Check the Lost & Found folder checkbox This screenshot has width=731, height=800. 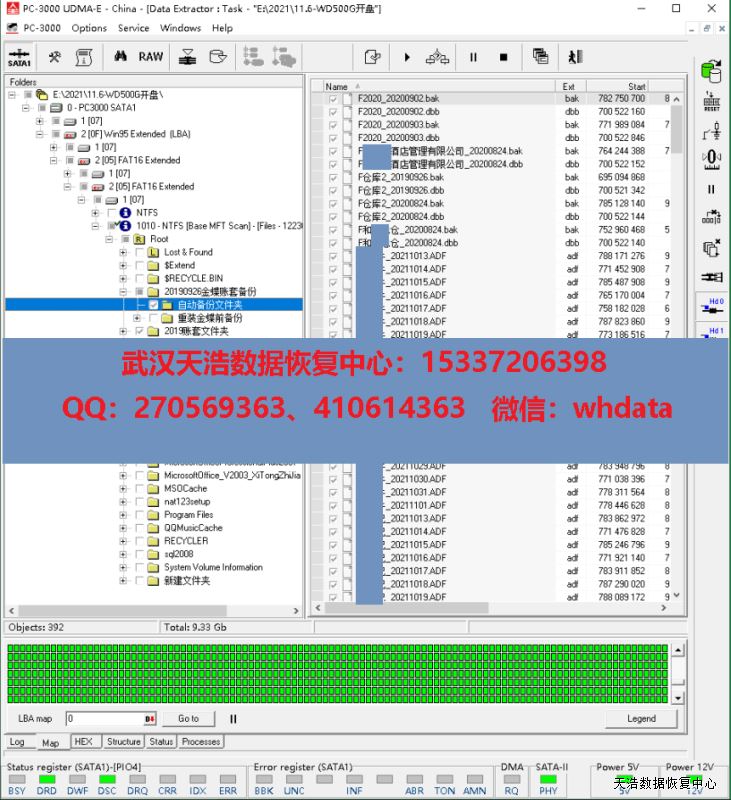pos(139,253)
